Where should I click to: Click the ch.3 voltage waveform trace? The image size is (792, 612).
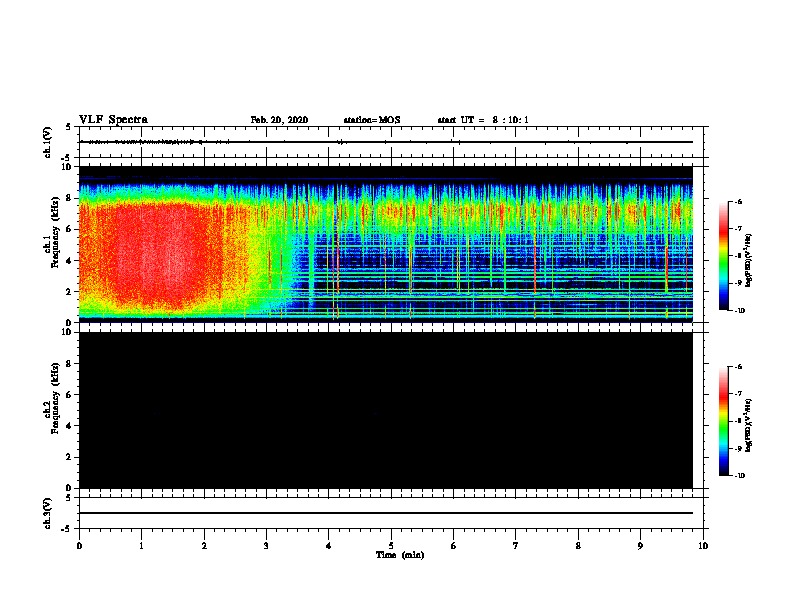(x=386, y=513)
